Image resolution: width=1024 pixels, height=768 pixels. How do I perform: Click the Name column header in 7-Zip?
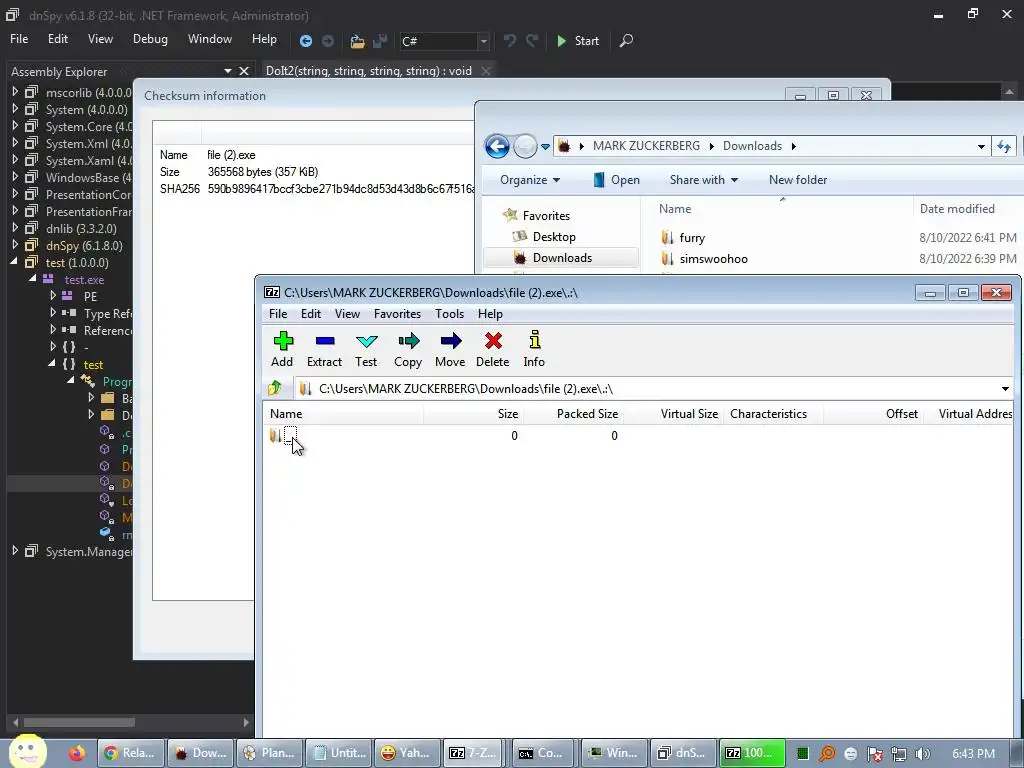point(343,413)
